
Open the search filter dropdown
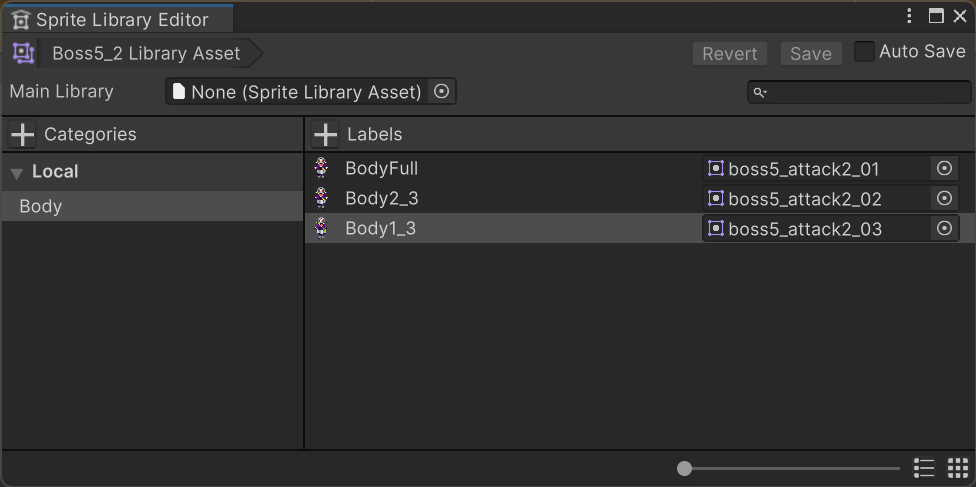[760, 93]
